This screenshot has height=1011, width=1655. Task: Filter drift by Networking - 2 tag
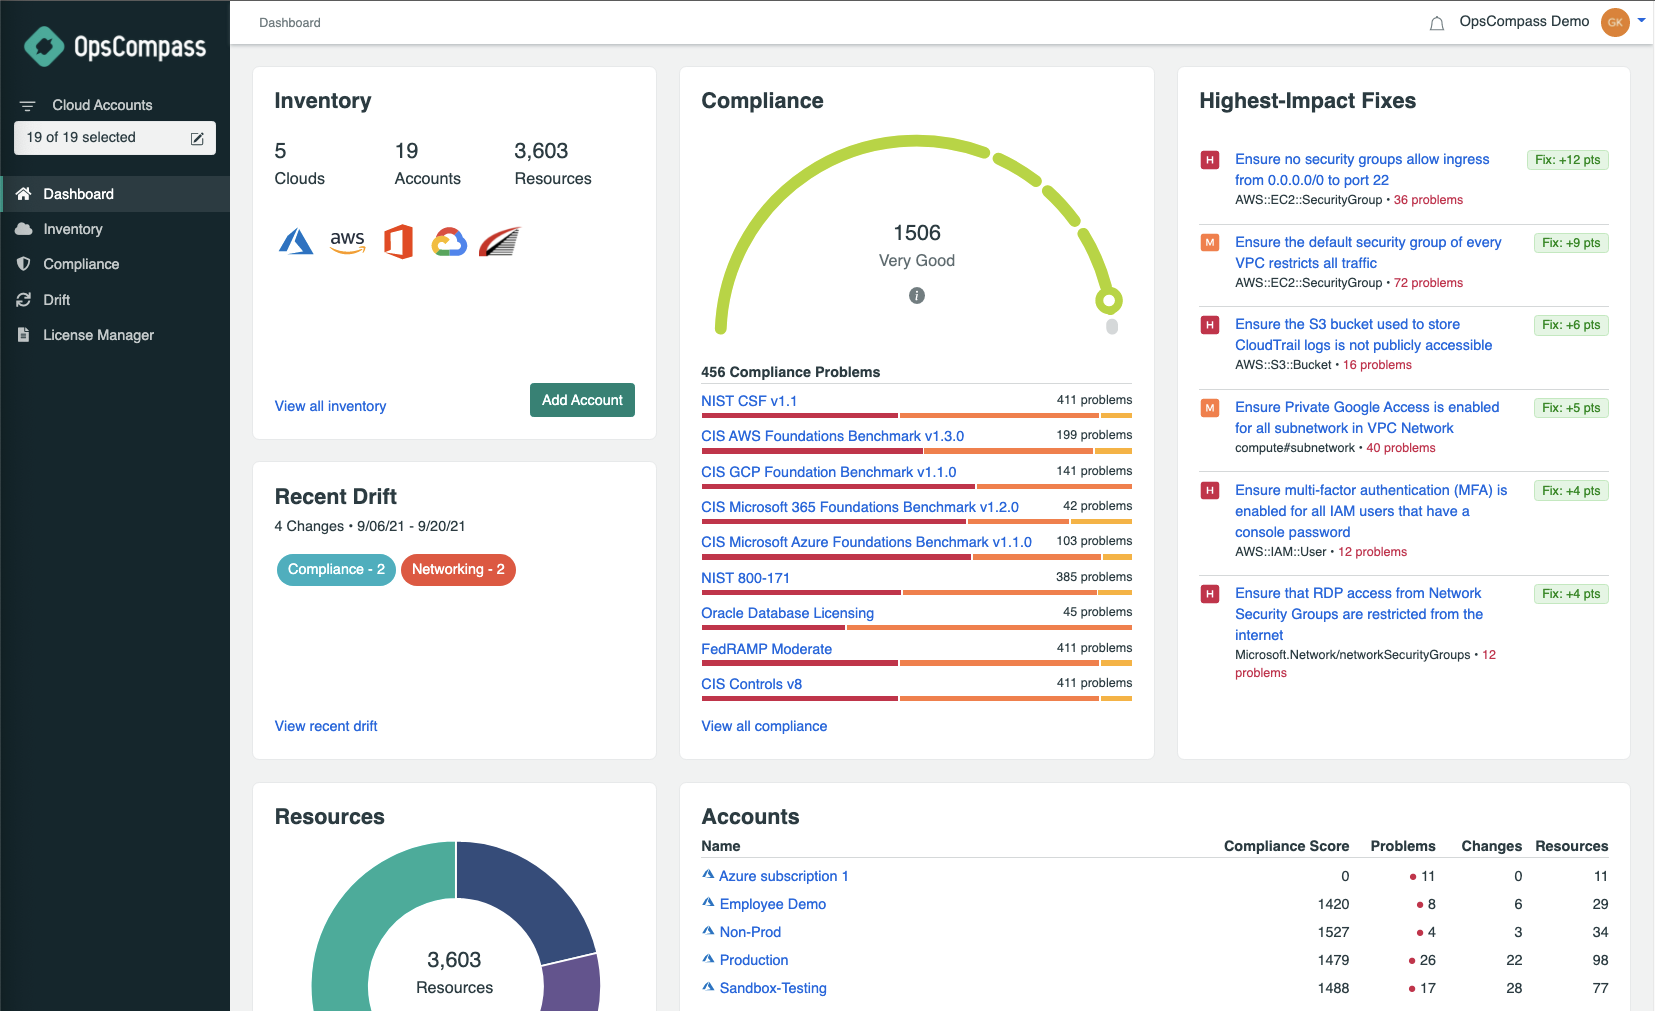[x=458, y=570]
